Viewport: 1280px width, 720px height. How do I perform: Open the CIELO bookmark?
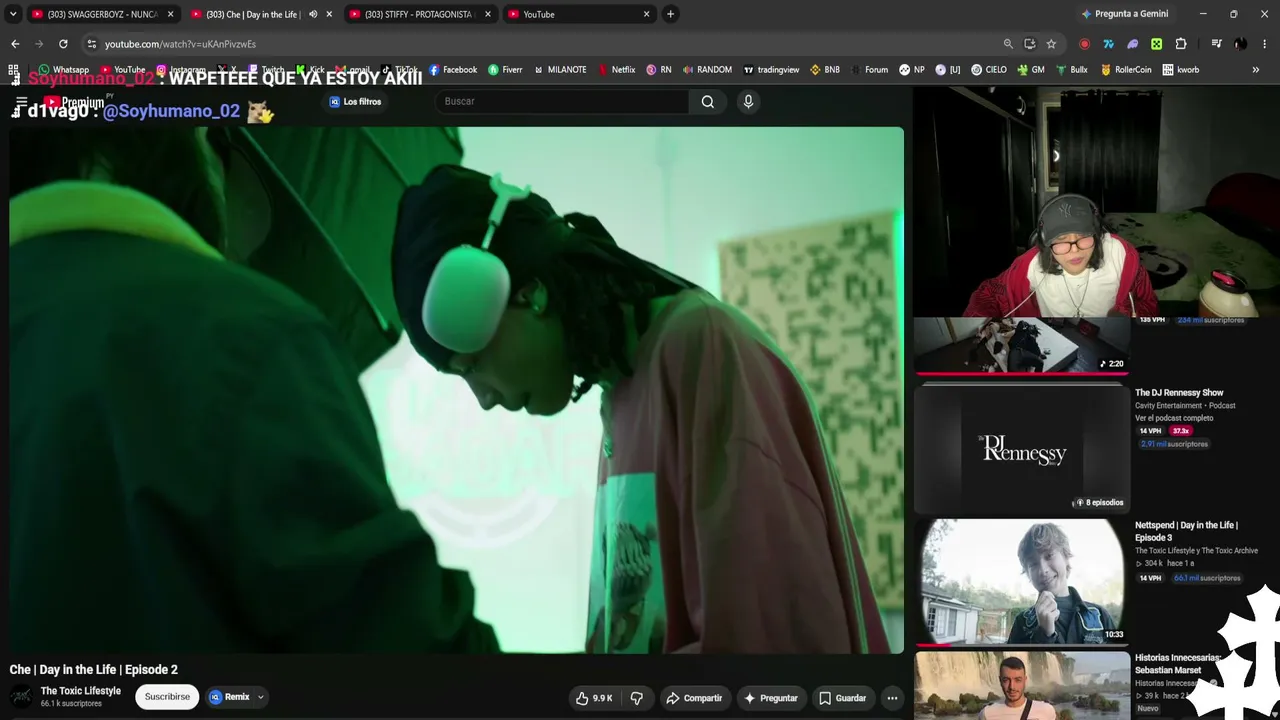point(989,70)
